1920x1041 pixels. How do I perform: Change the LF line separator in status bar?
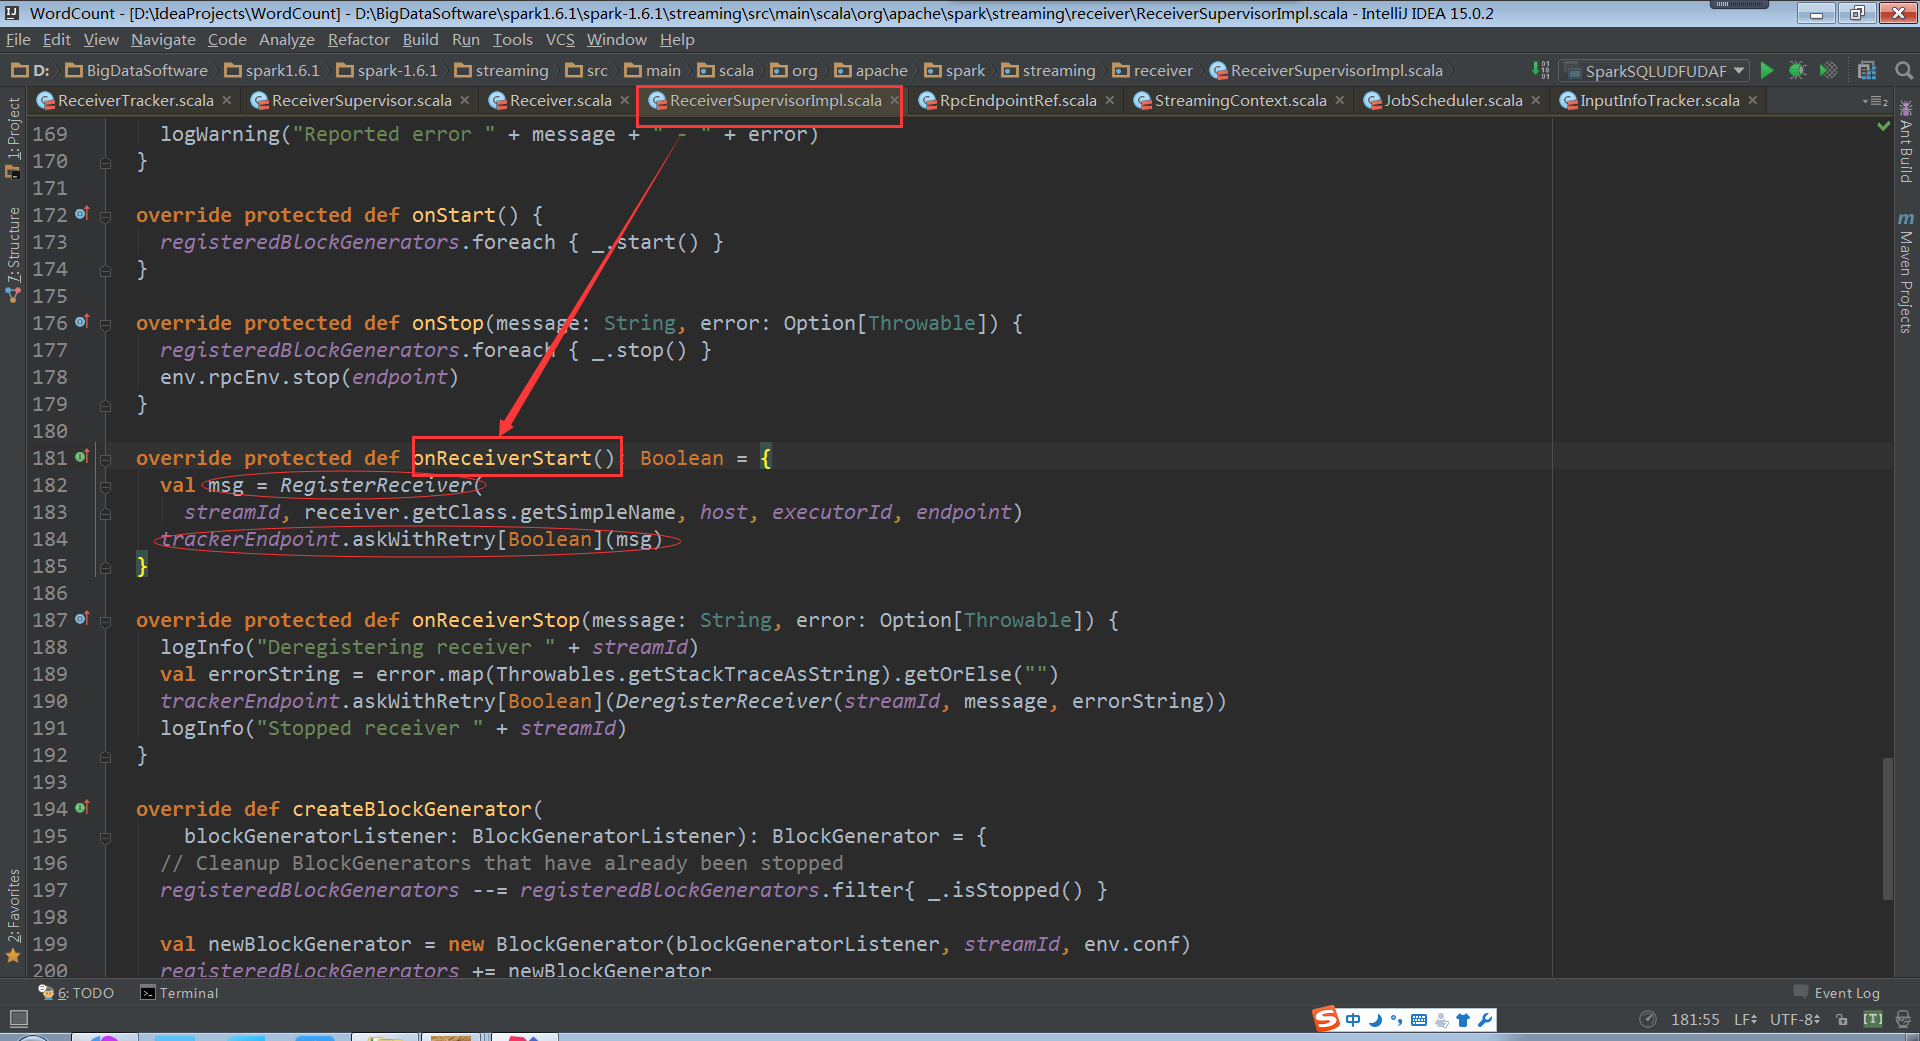(x=1745, y=1019)
